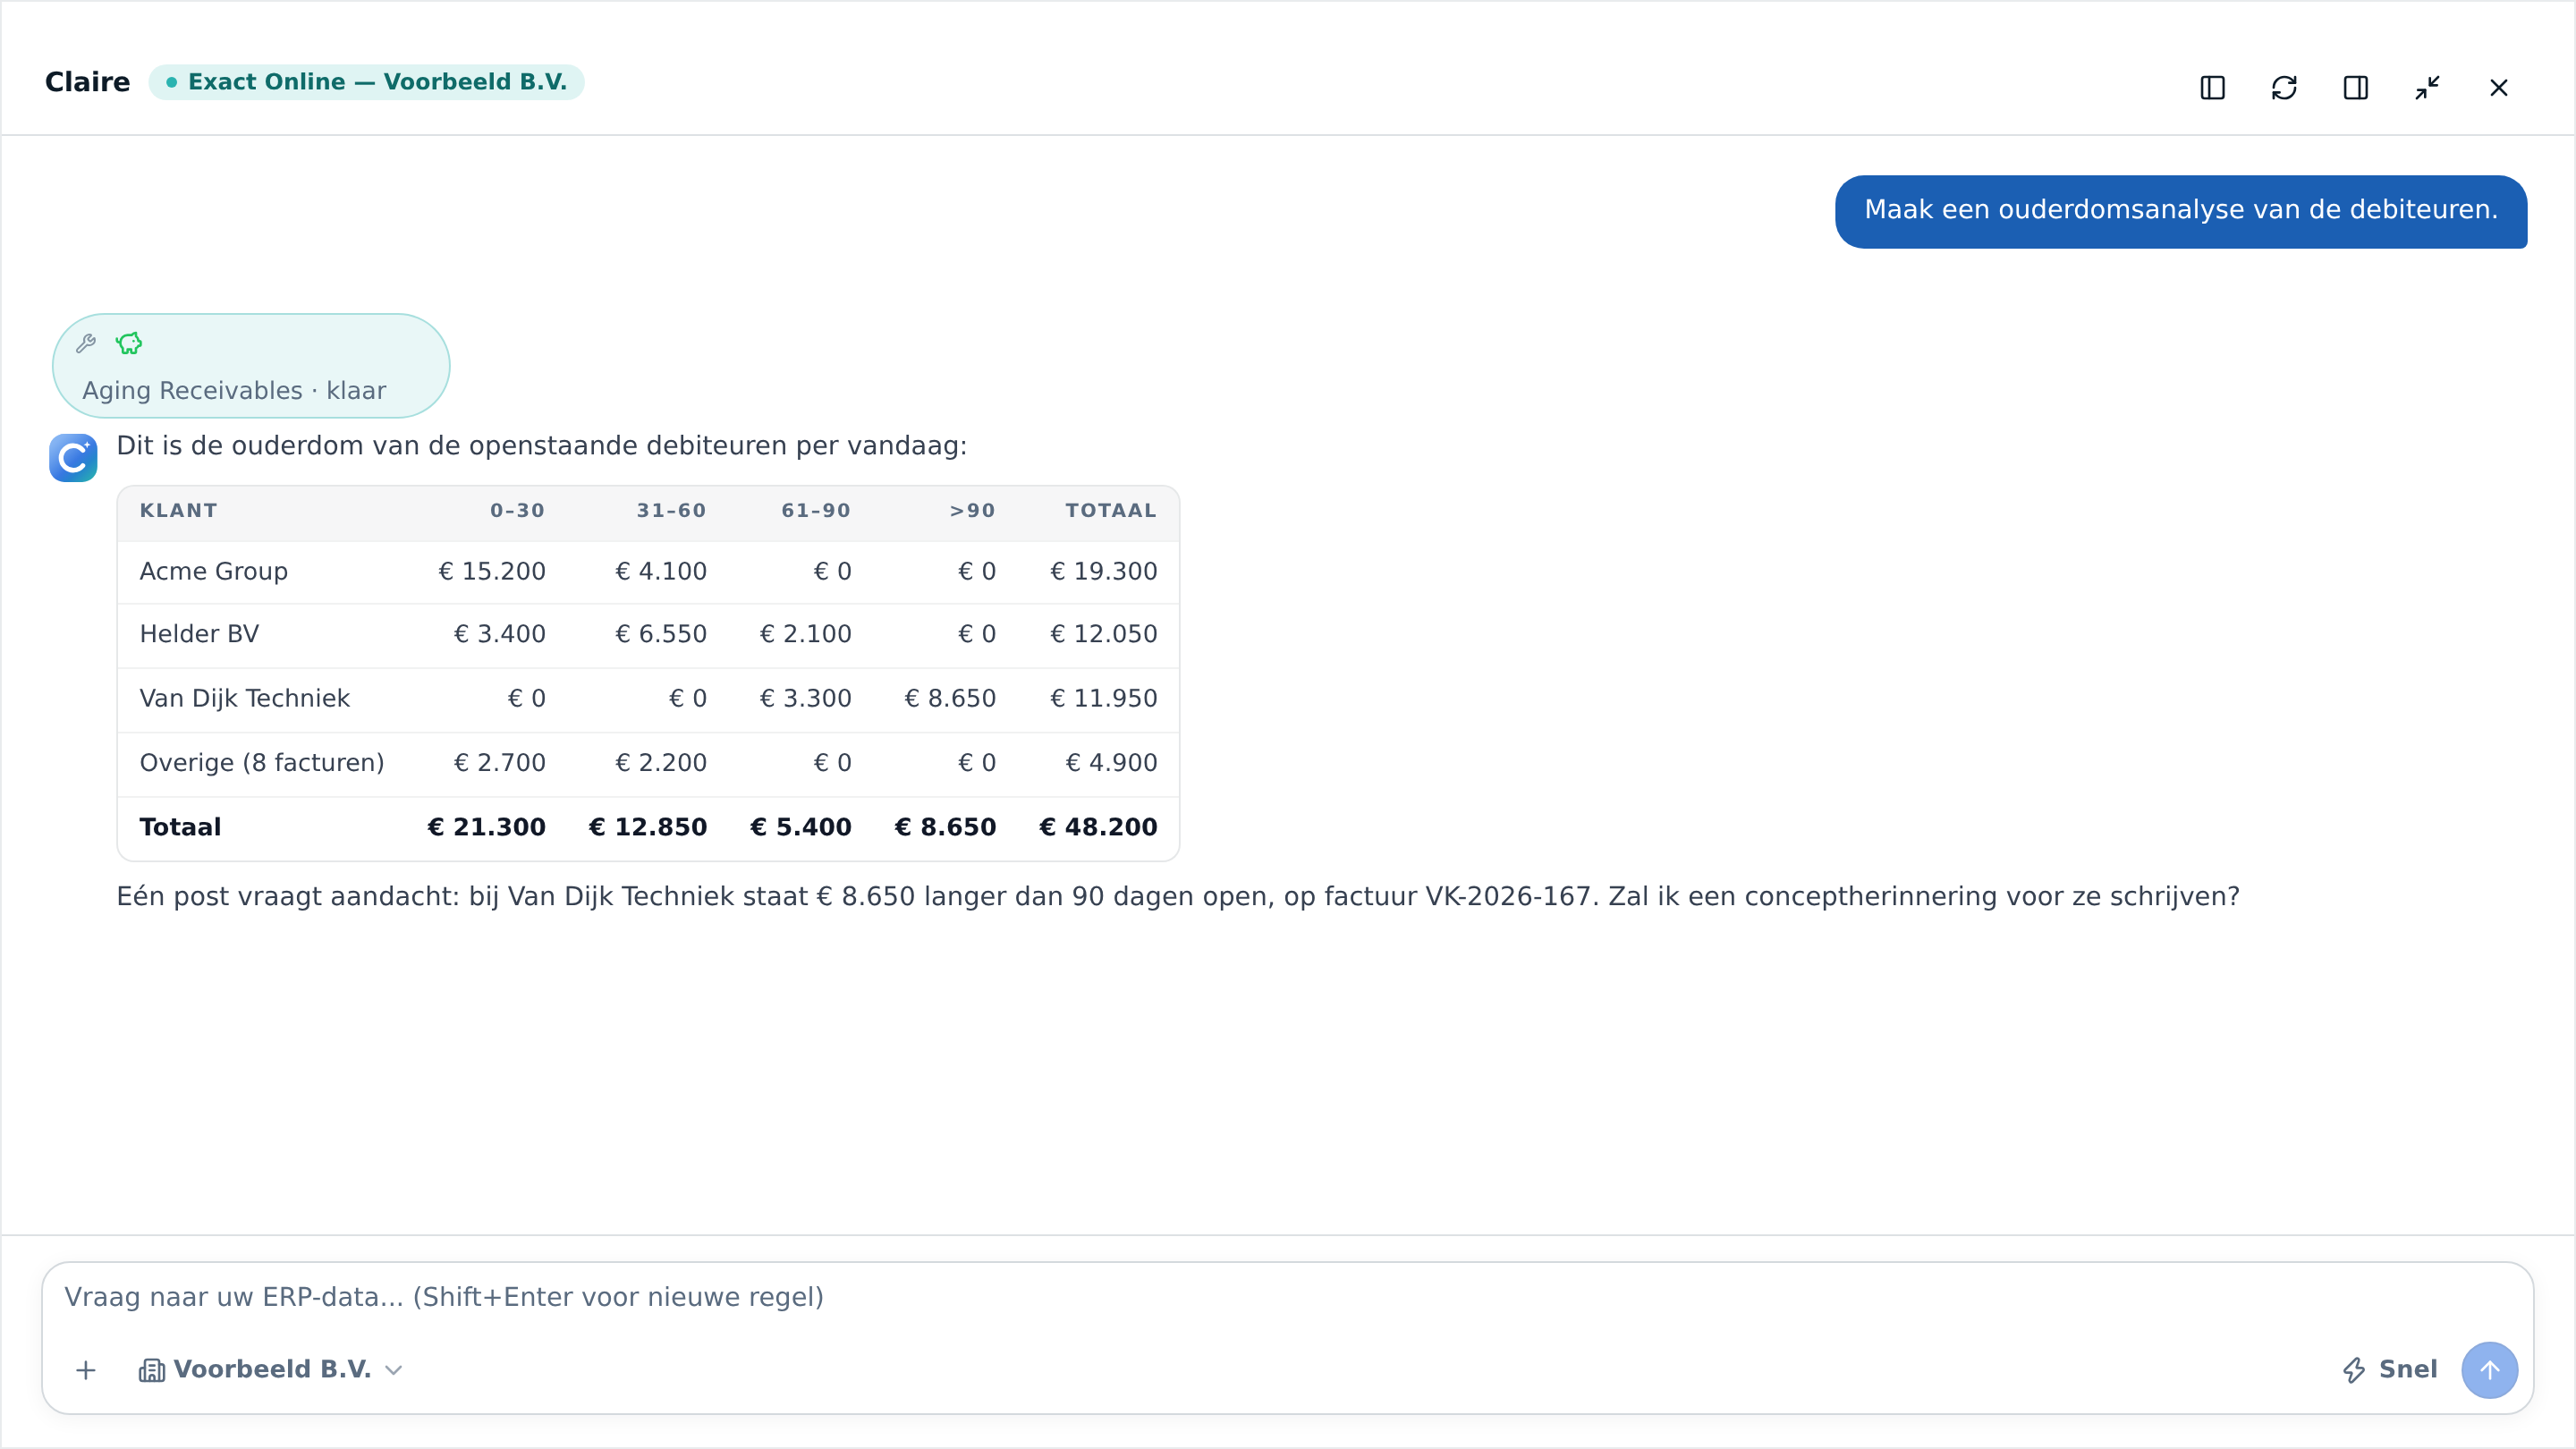Click the 0-30 column header
Screen dimensions: 2576x1449
point(517,511)
